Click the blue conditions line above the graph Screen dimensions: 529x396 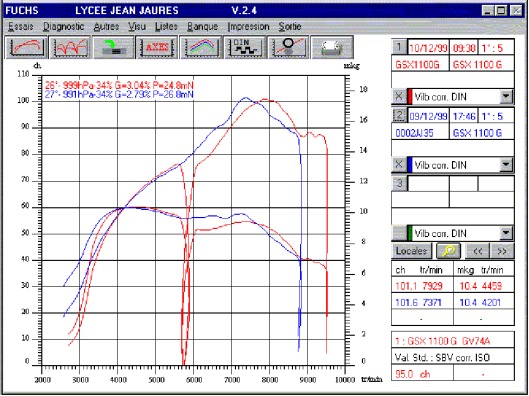119,94
